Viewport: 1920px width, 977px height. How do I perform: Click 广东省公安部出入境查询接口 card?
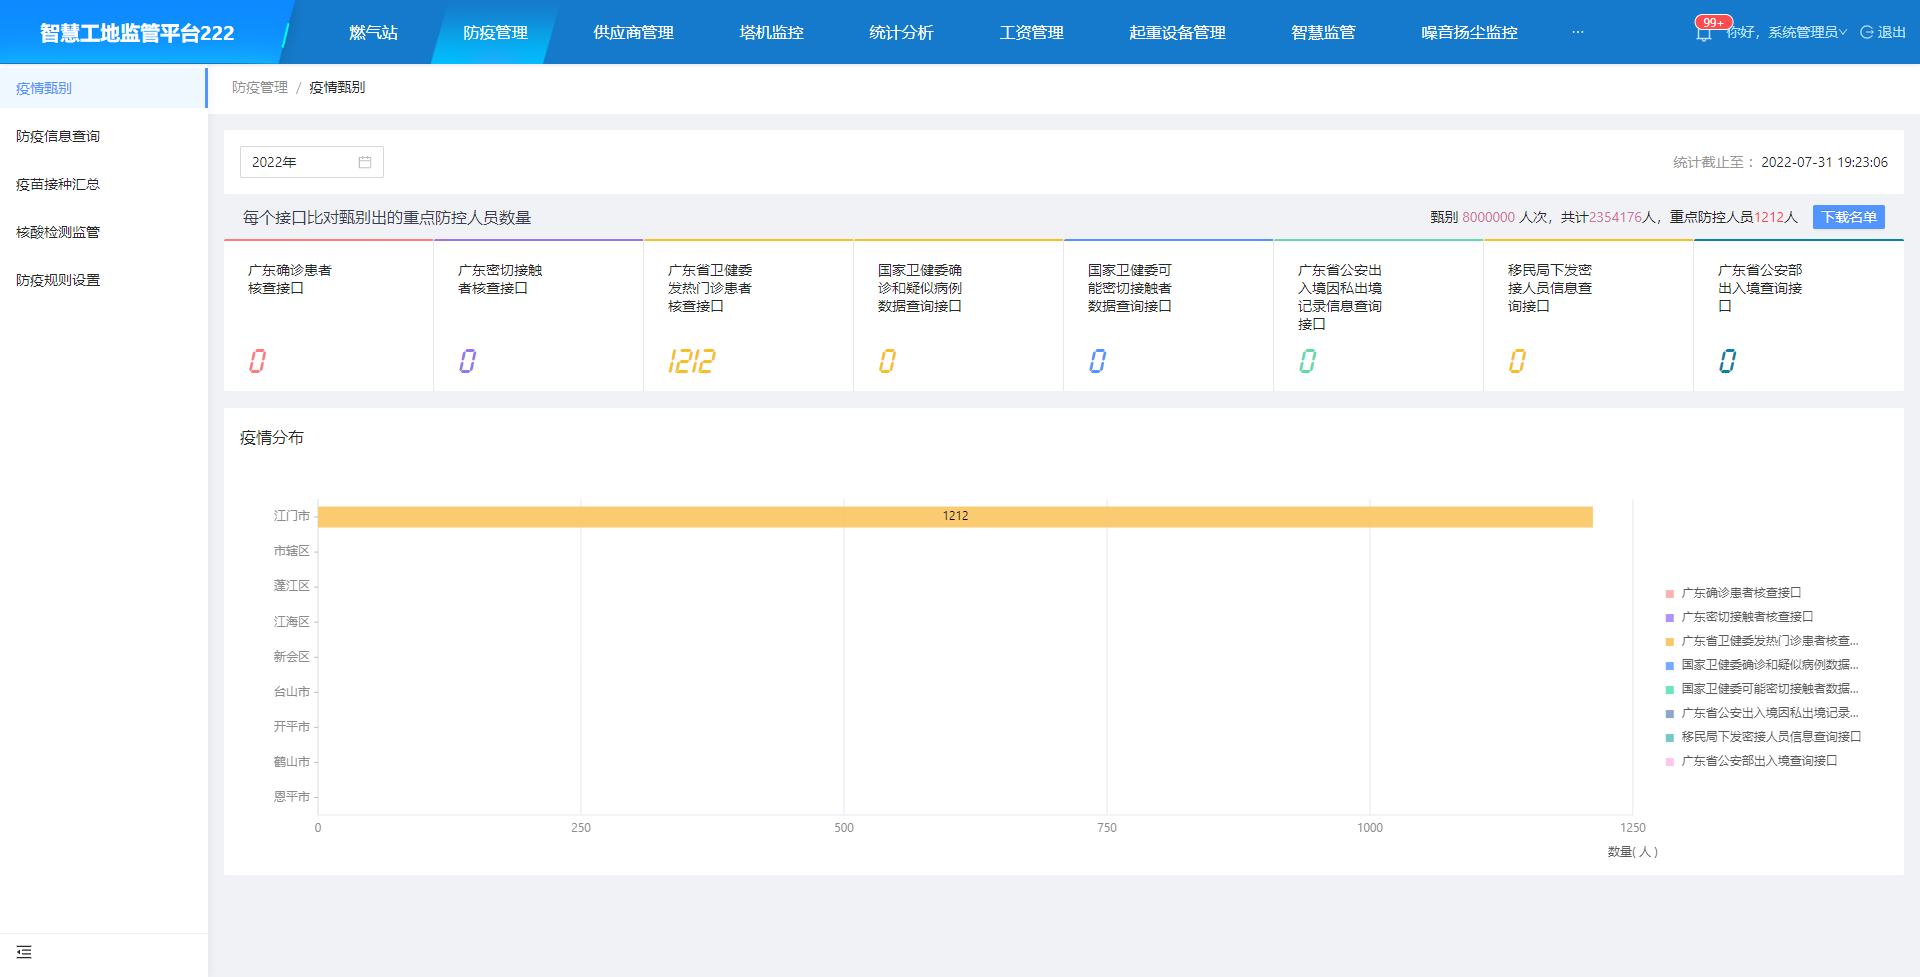1799,316
